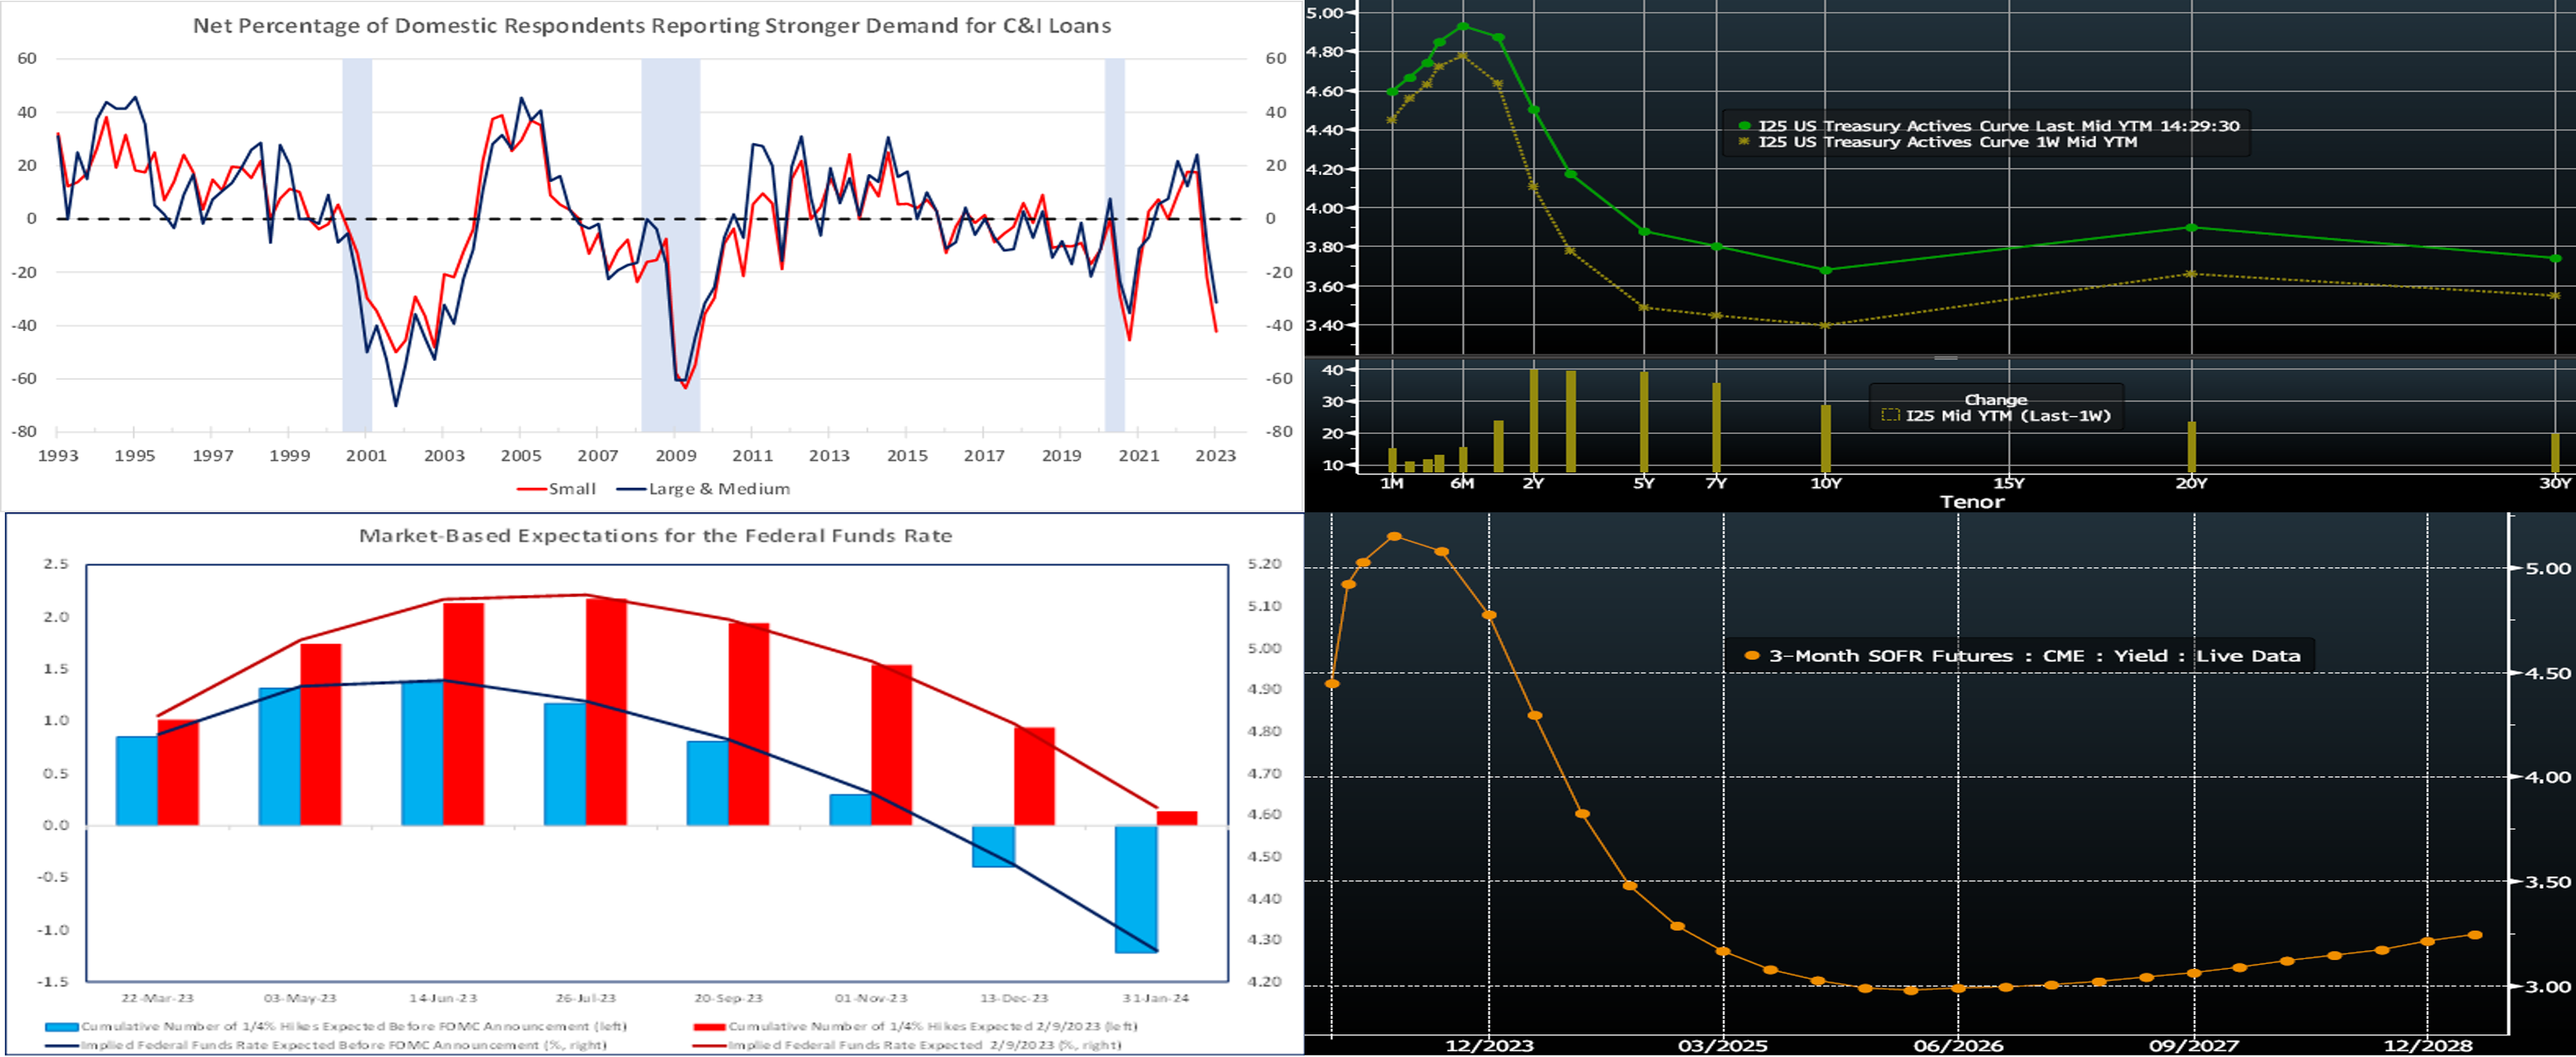Click the green 10Y point on Treasury curve
Viewport: 2576px width, 1057px height.
click(1825, 270)
